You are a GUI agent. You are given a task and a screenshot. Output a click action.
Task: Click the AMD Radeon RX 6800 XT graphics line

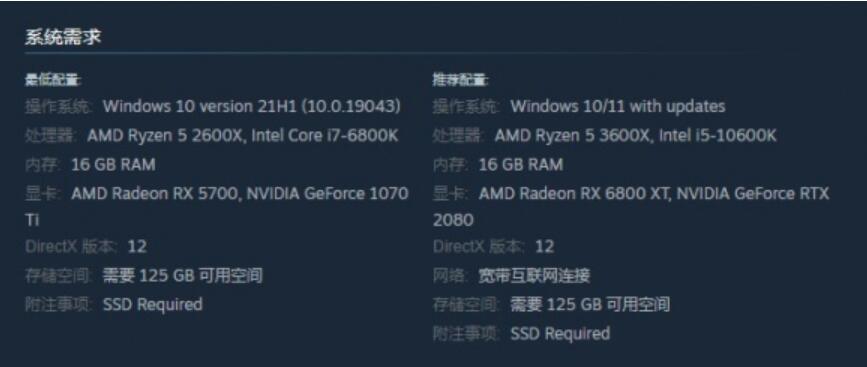click(x=654, y=193)
